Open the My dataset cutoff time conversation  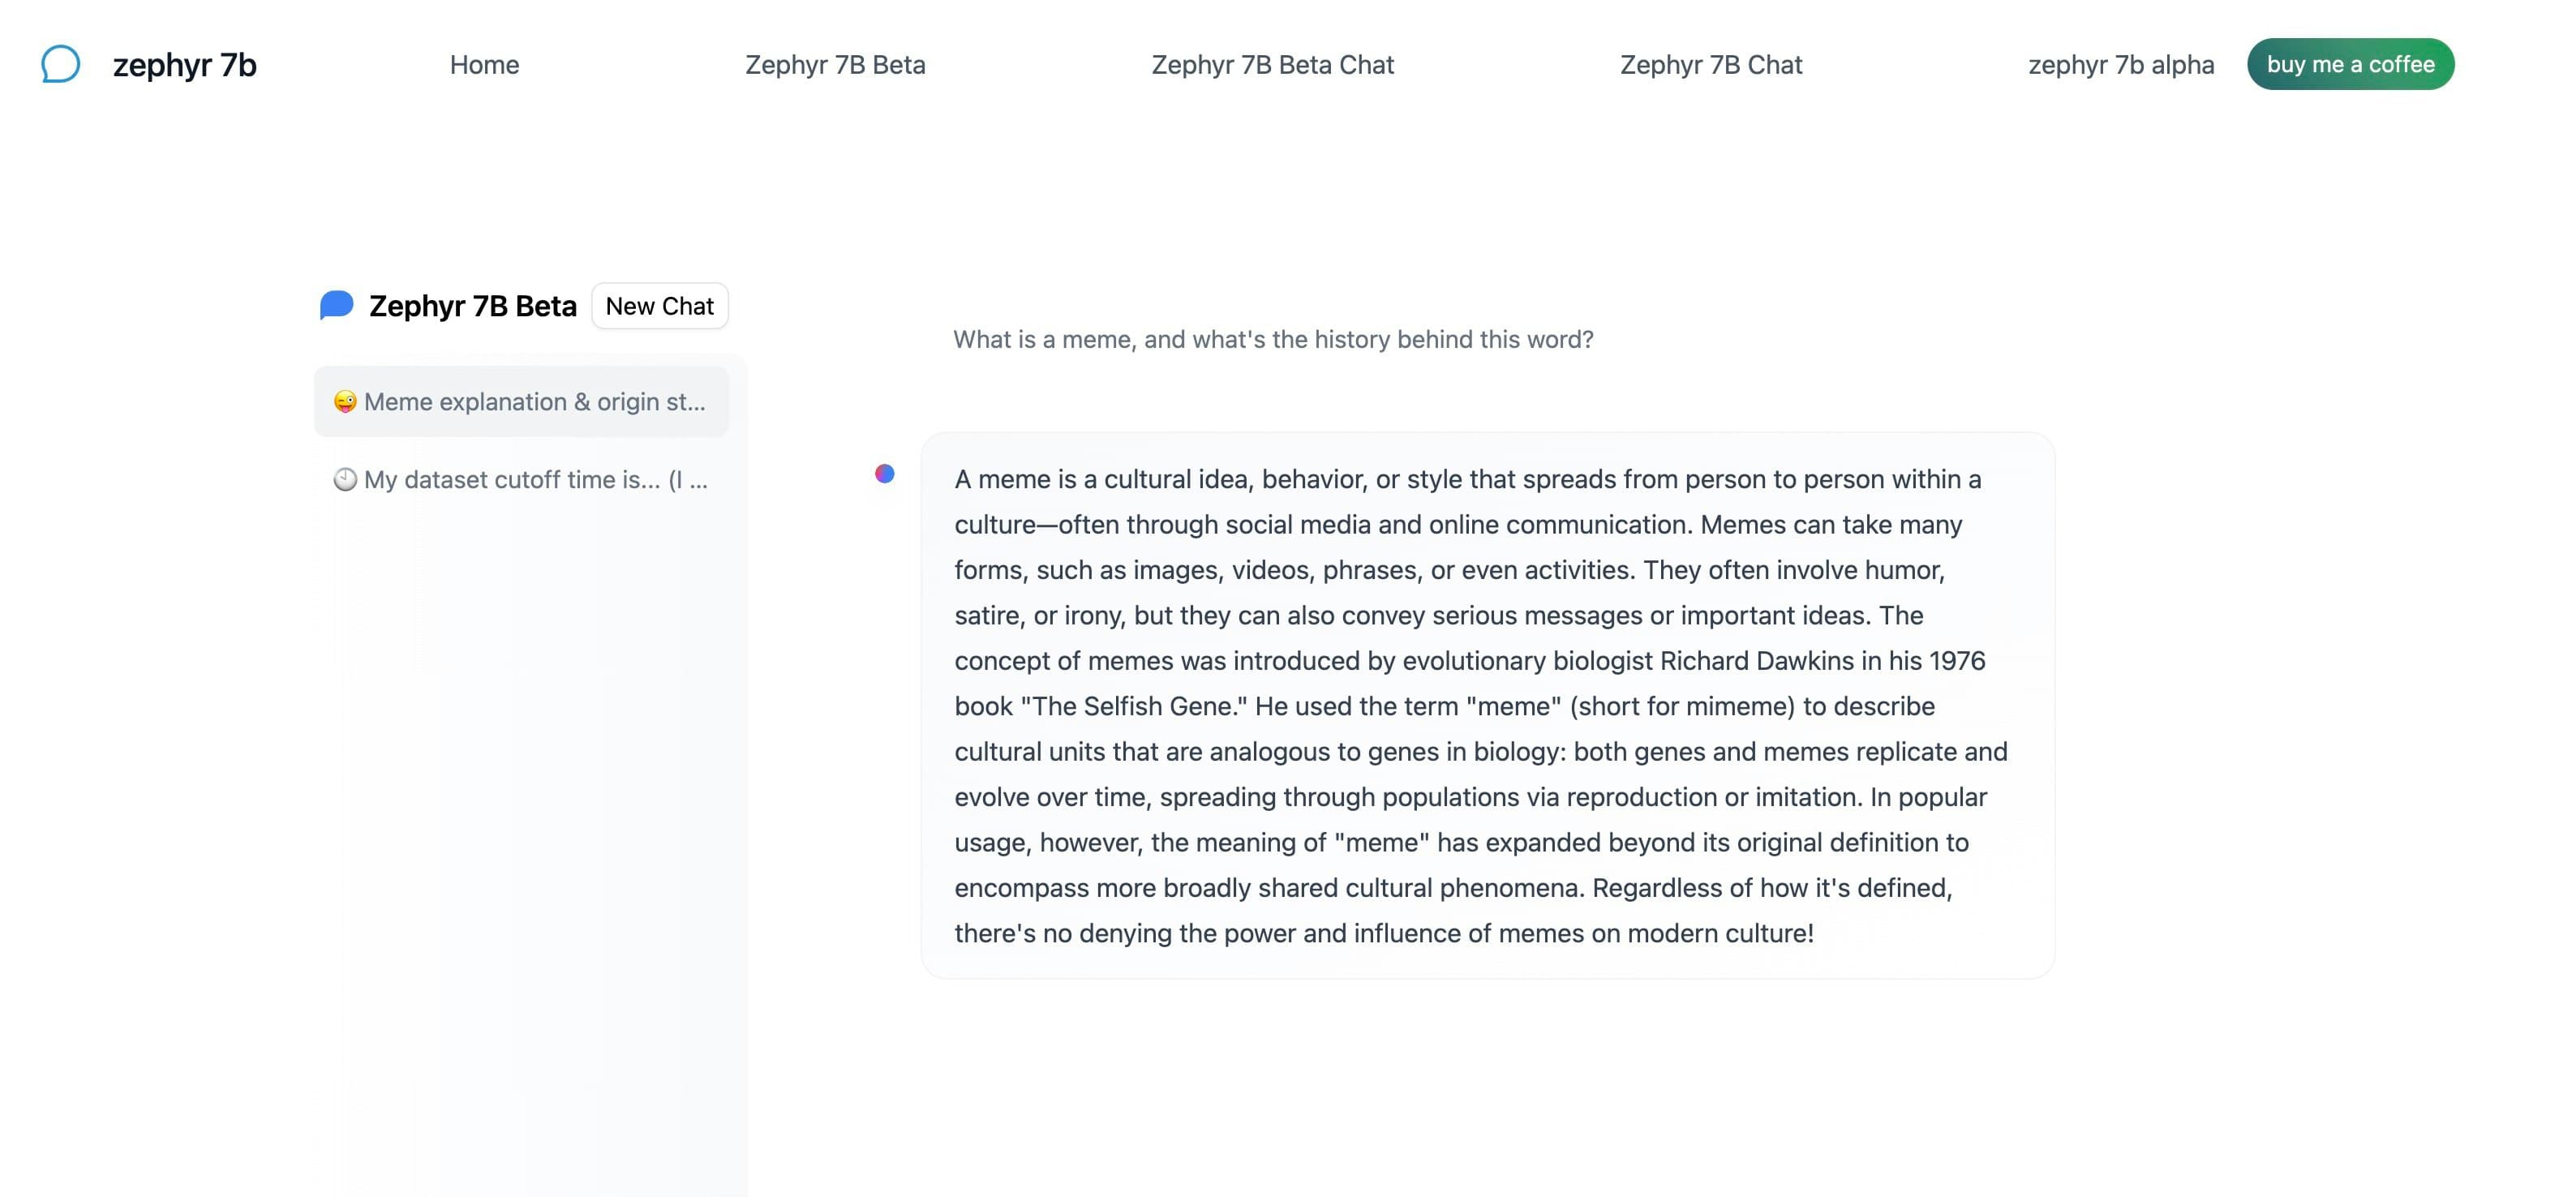coord(535,480)
